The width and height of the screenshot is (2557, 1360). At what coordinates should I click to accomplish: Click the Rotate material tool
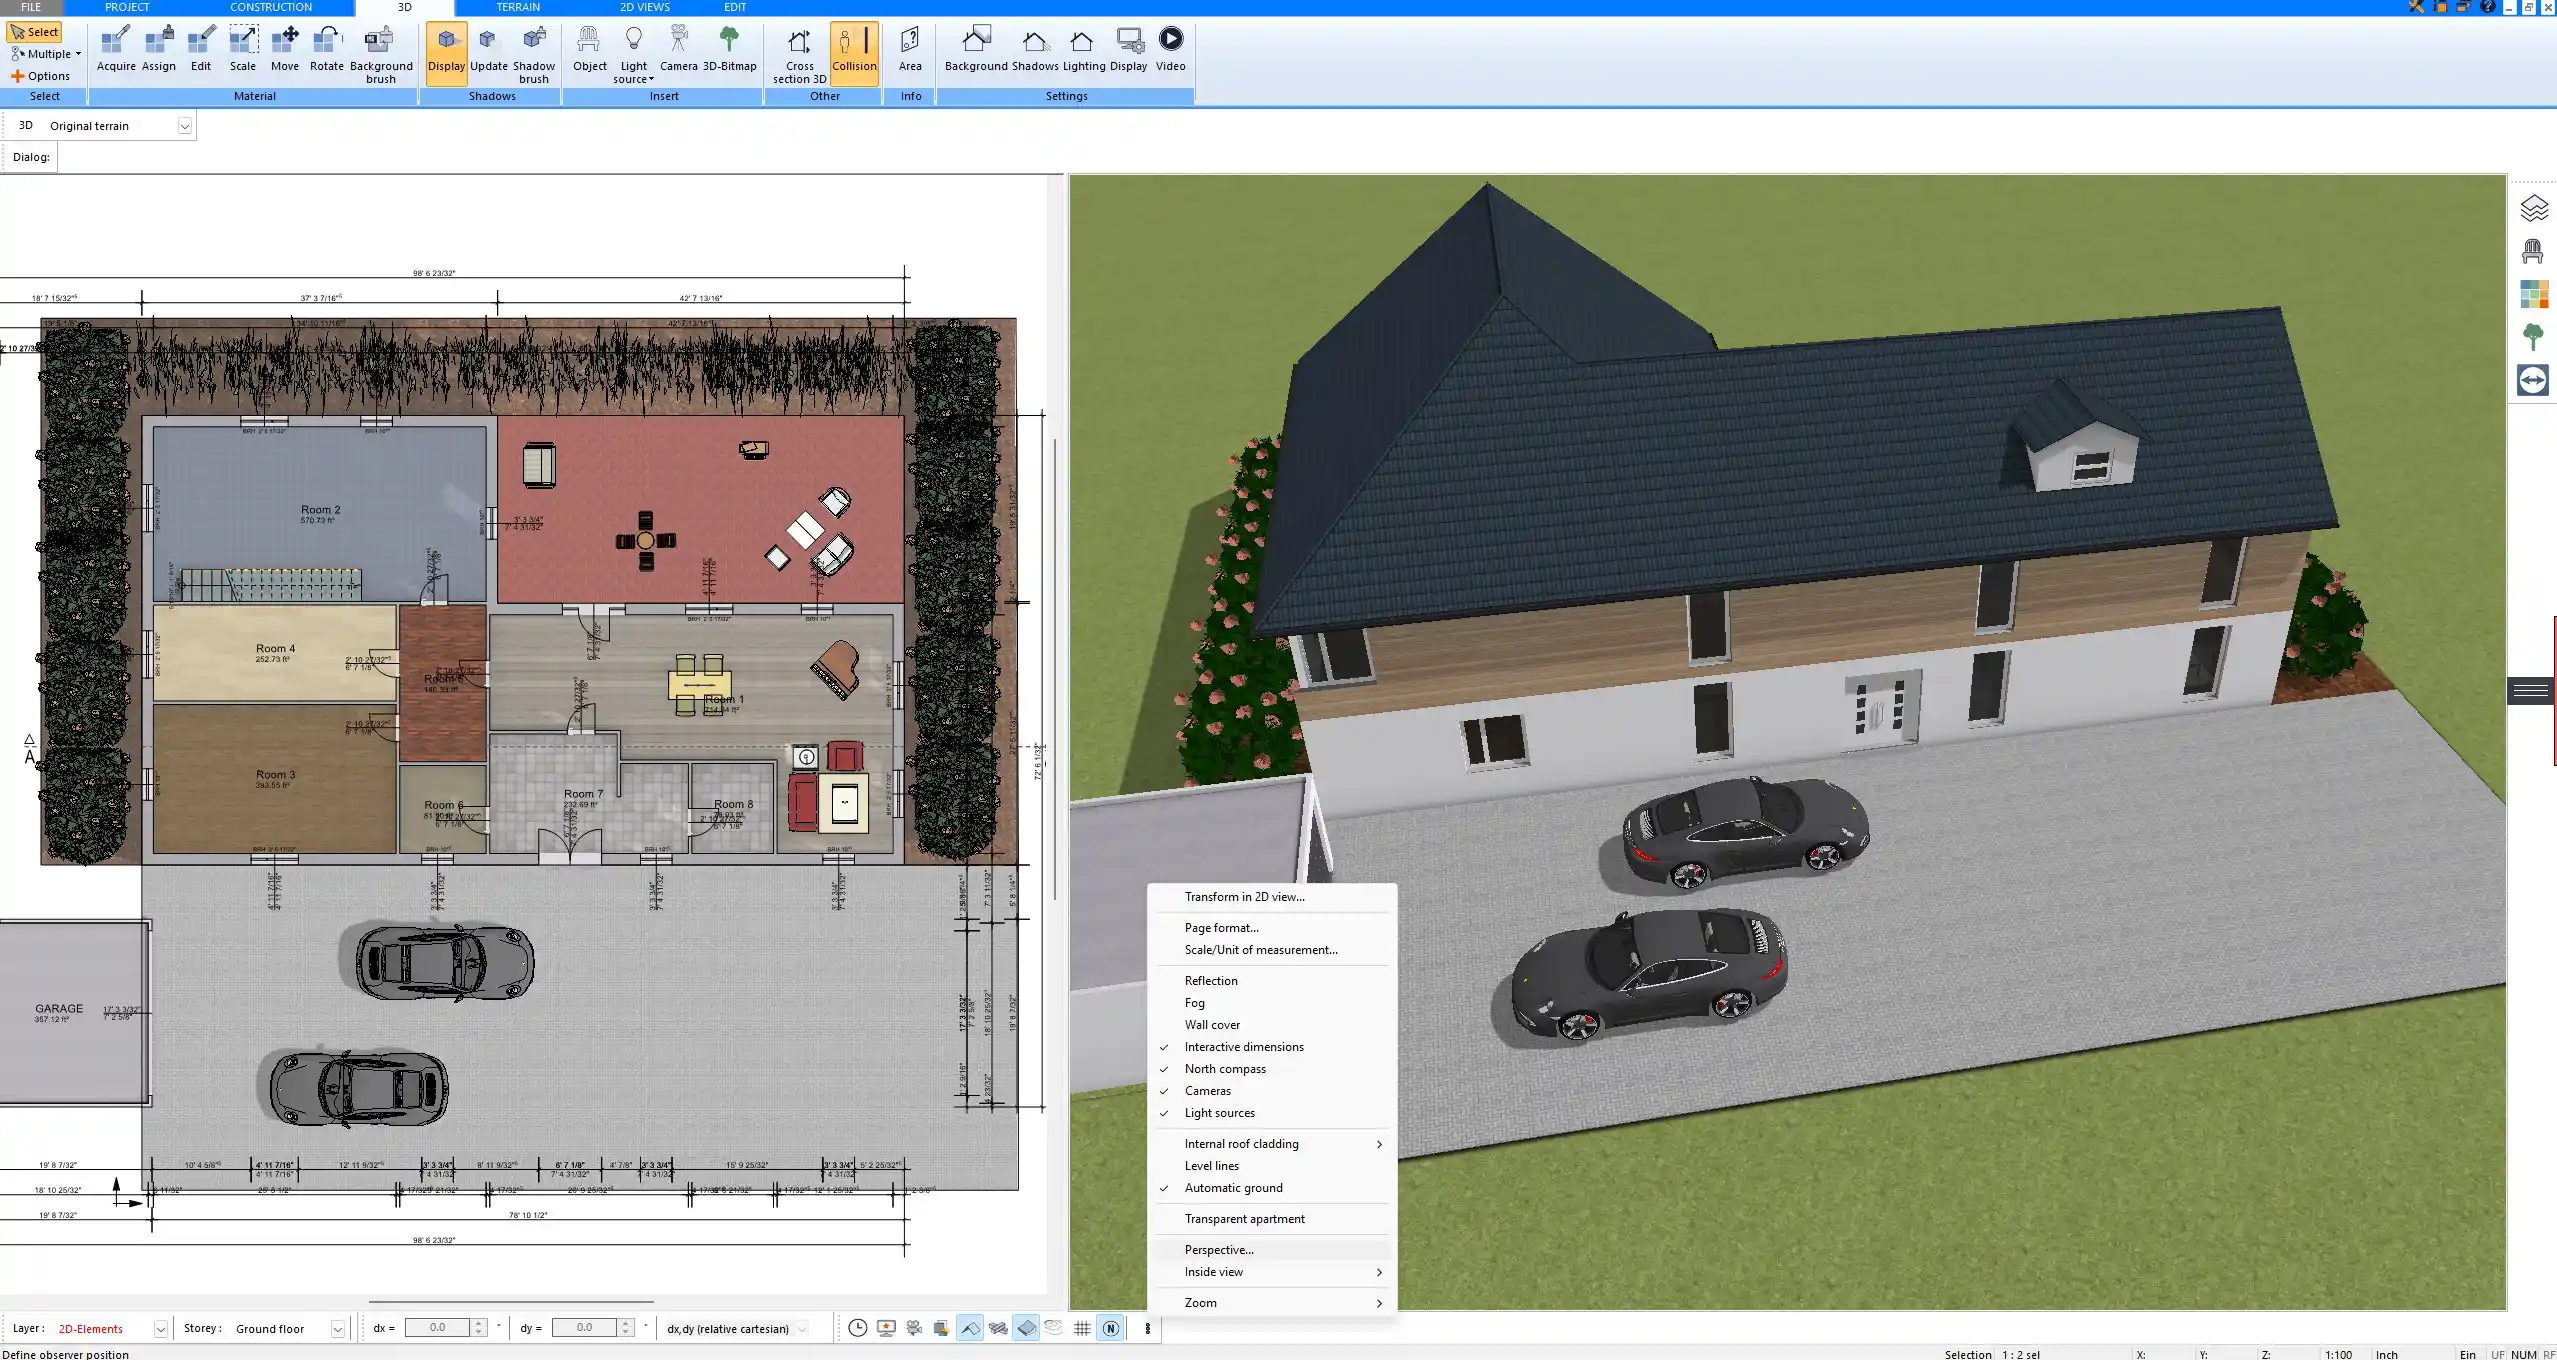tap(326, 49)
